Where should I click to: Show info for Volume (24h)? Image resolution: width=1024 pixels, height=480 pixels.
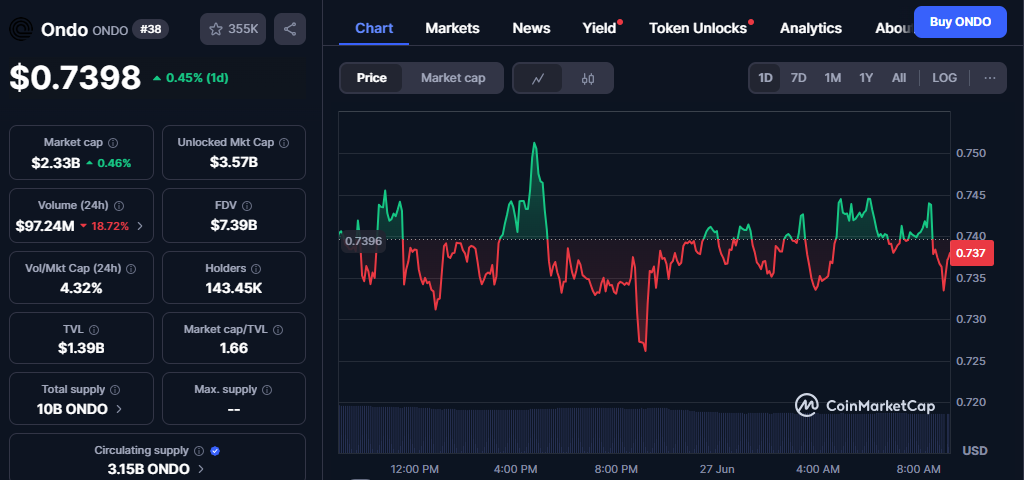tap(119, 206)
